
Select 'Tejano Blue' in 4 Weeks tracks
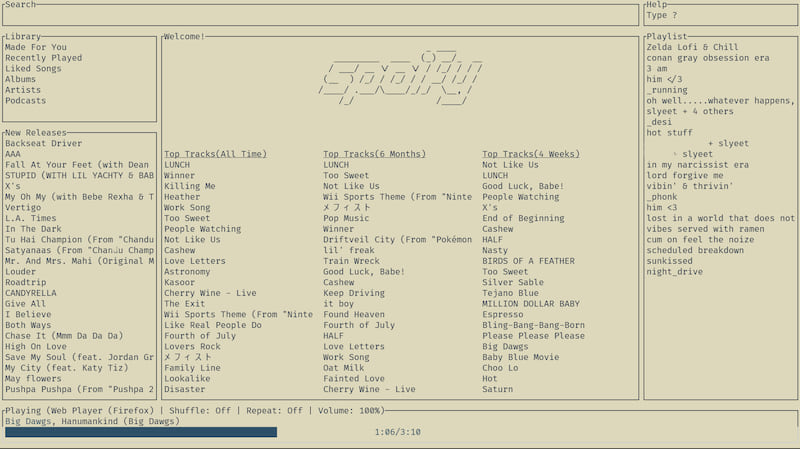point(511,293)
